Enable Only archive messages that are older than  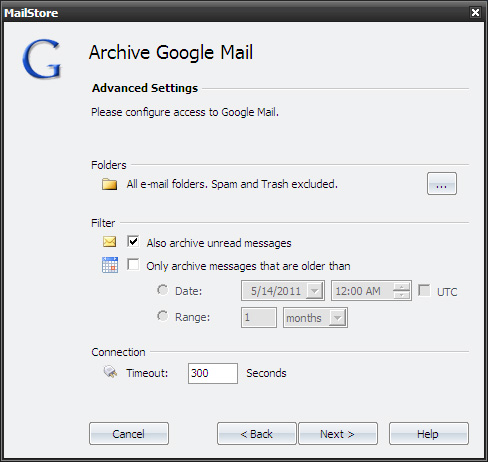pyautogui.click(x=133, y=265)
